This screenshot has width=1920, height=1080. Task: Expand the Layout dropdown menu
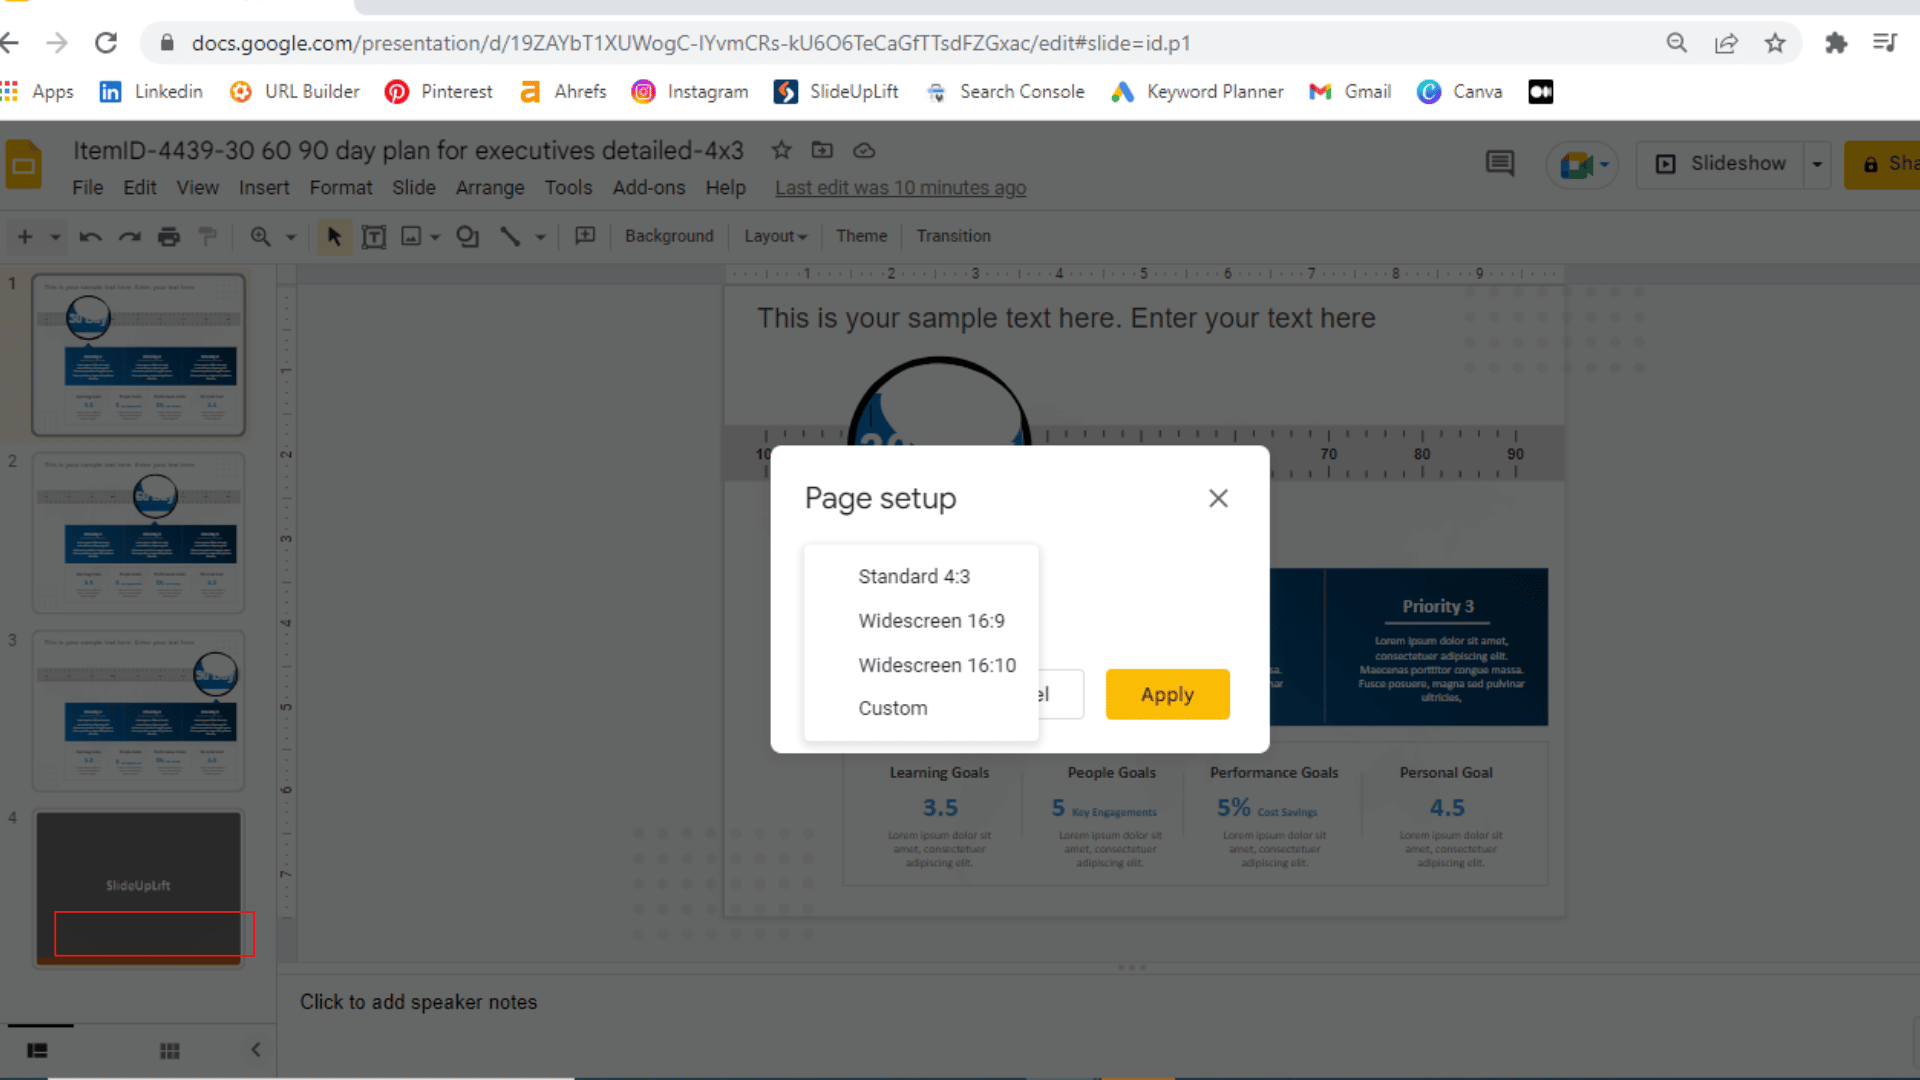(x=774, y=236)
